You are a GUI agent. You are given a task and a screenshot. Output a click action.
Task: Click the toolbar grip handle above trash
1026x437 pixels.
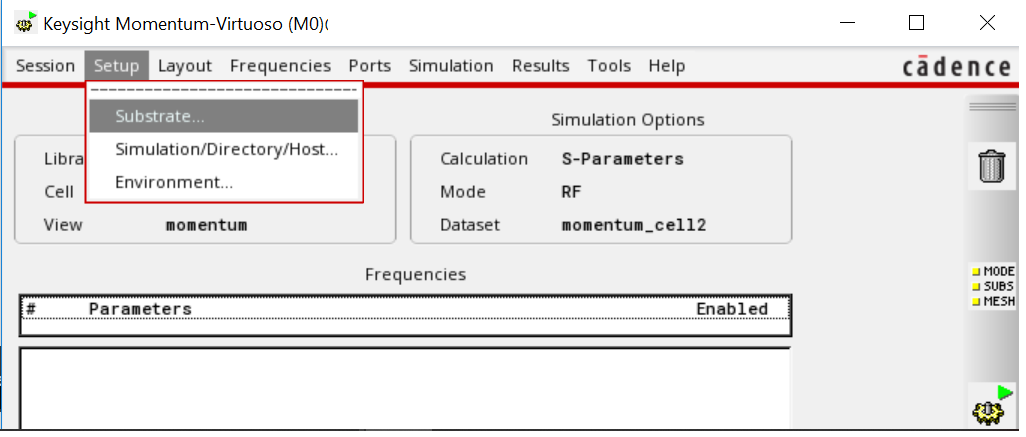pos(991,108)
